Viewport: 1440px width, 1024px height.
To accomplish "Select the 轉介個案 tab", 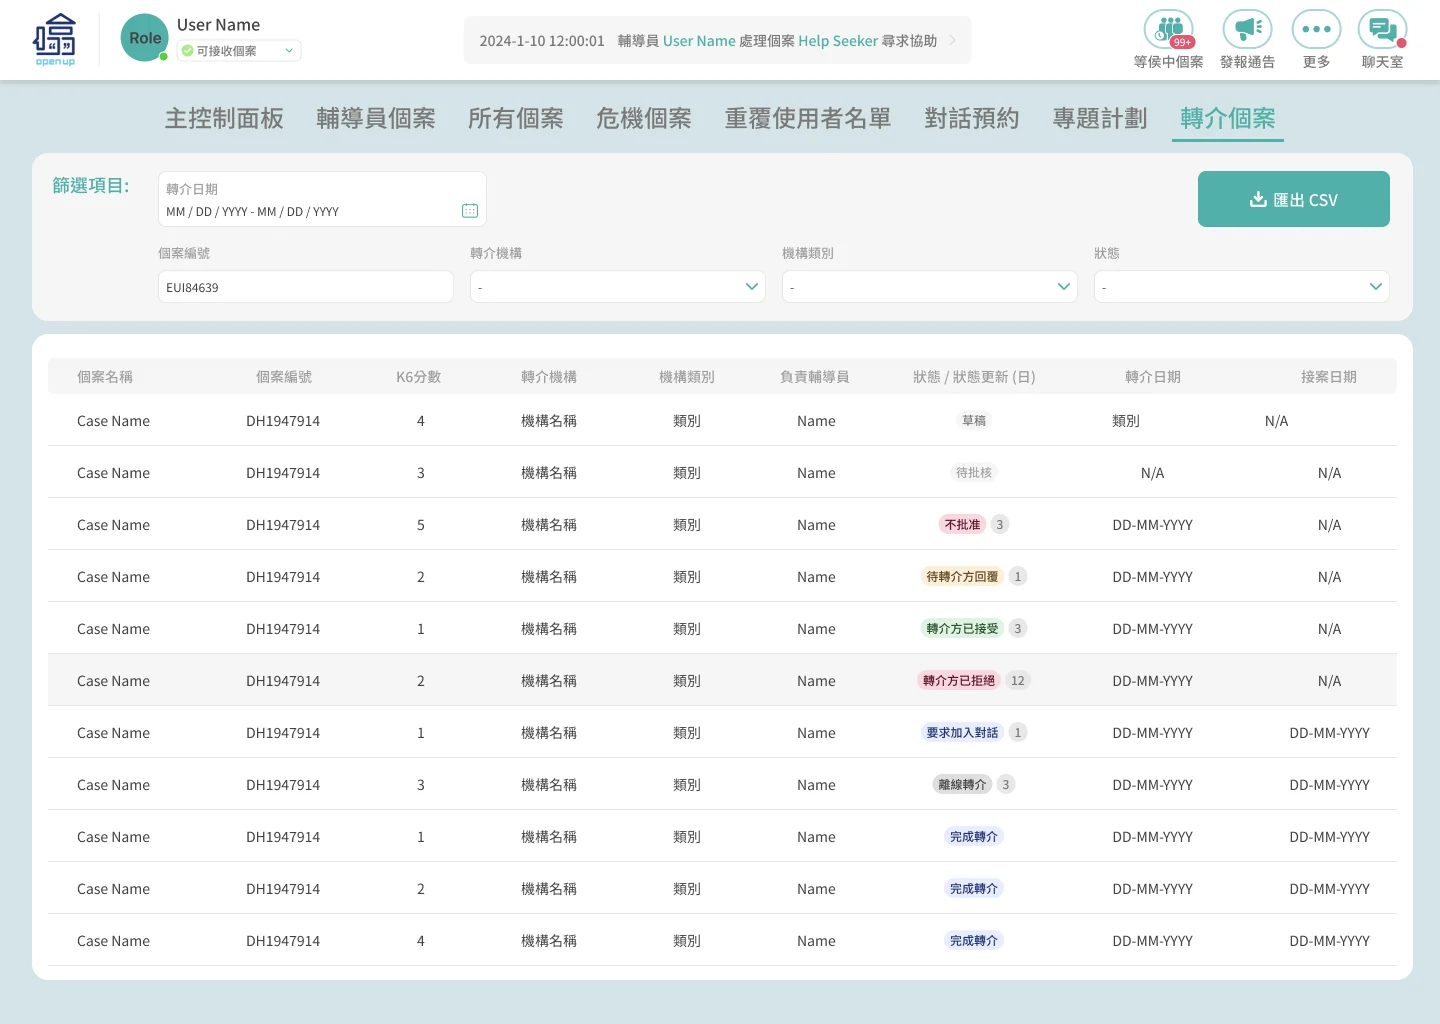I will point(1228,119).
